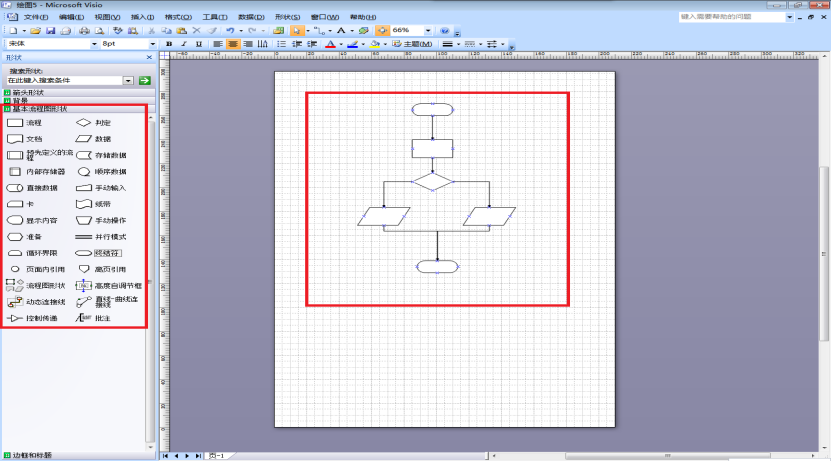
Task: Open the line weight dropdown arrow
Action: click(x=458, y=45)
